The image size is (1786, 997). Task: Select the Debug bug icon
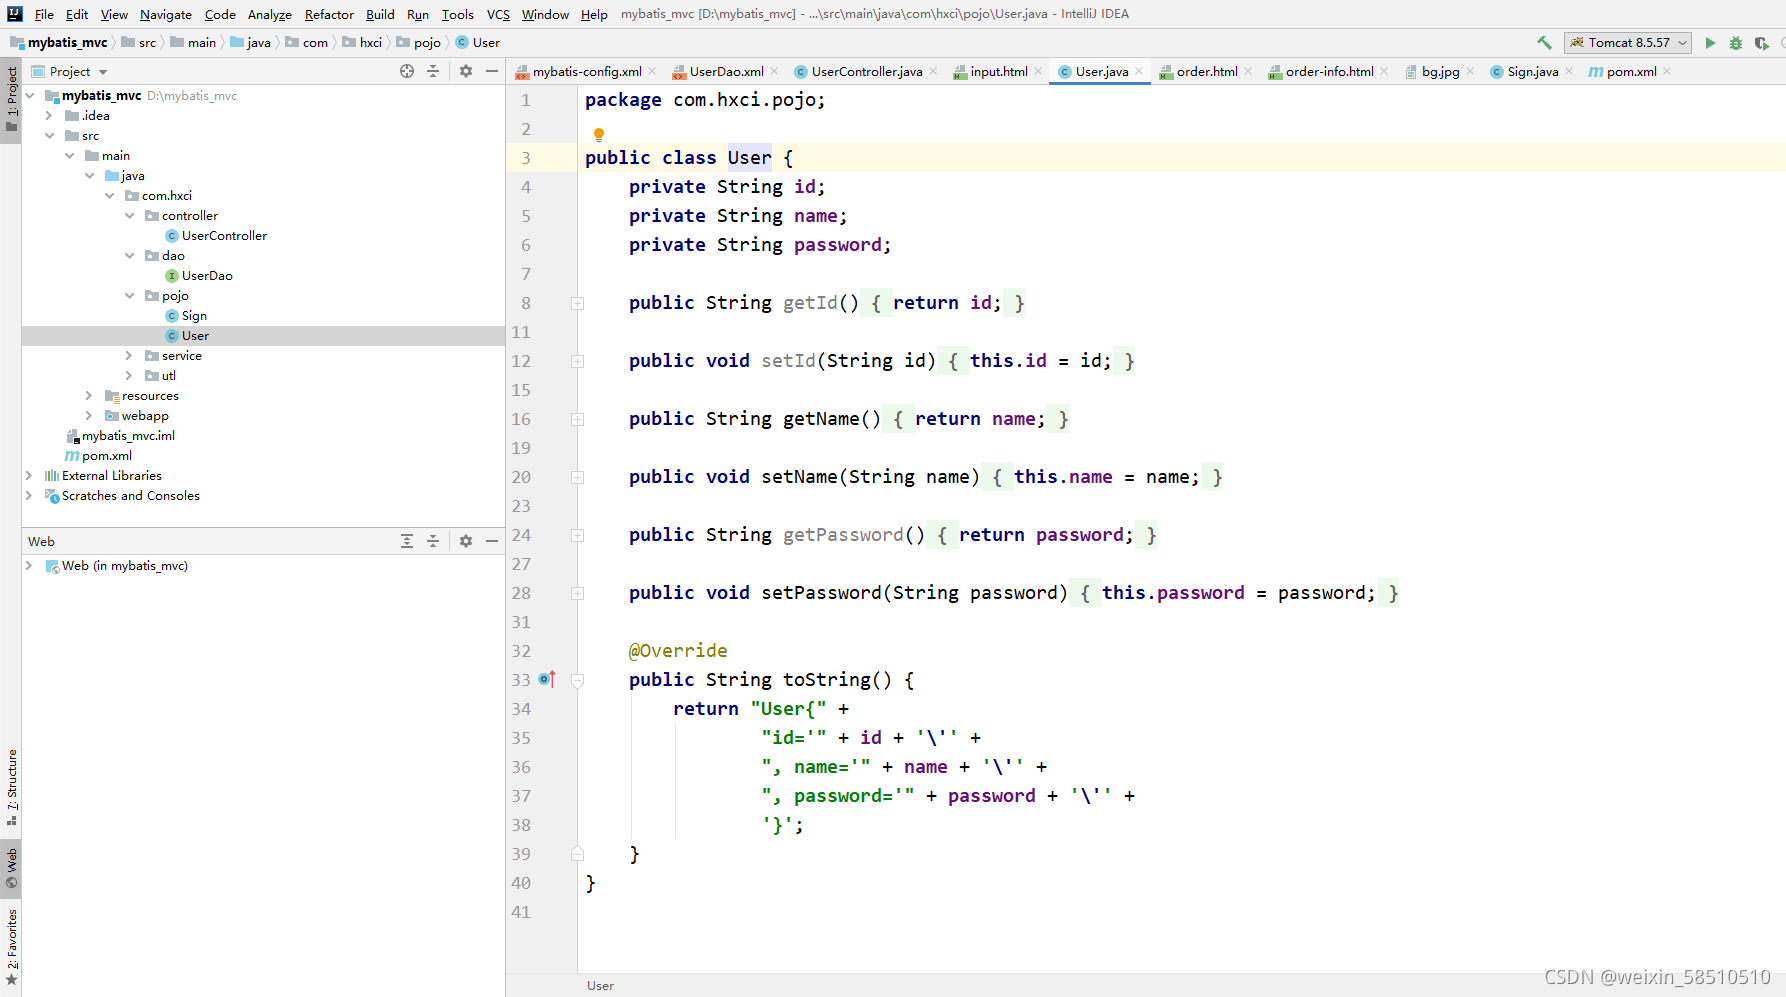pyautogui.click(x=1736, y=43)
